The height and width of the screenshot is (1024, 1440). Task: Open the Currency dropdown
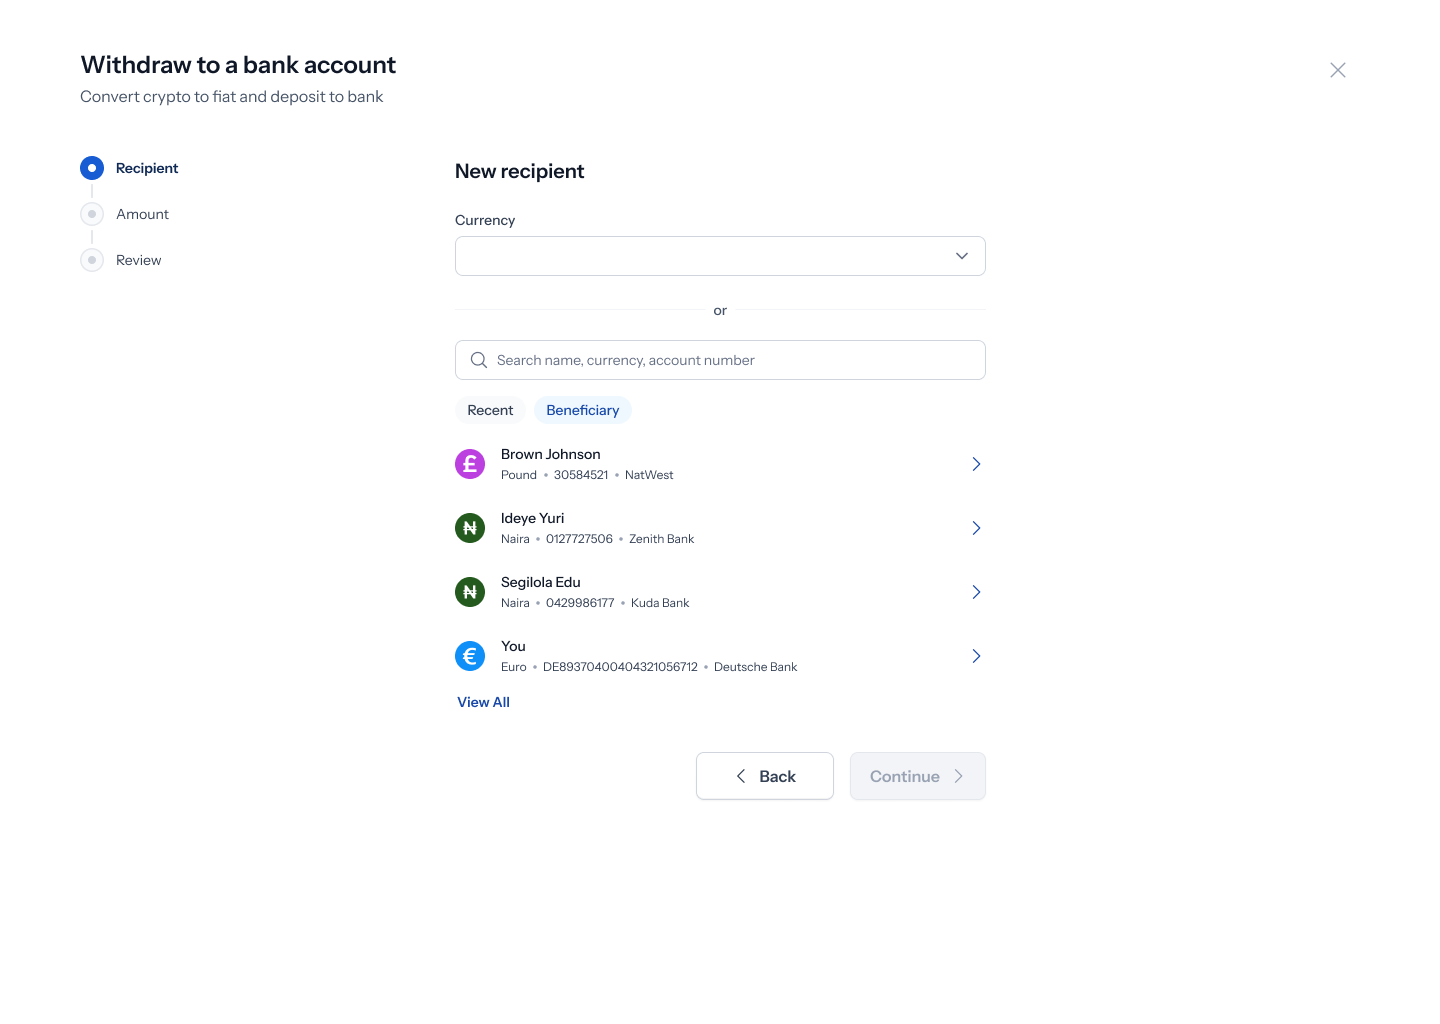pyautogui.click(x=720, y=256)
